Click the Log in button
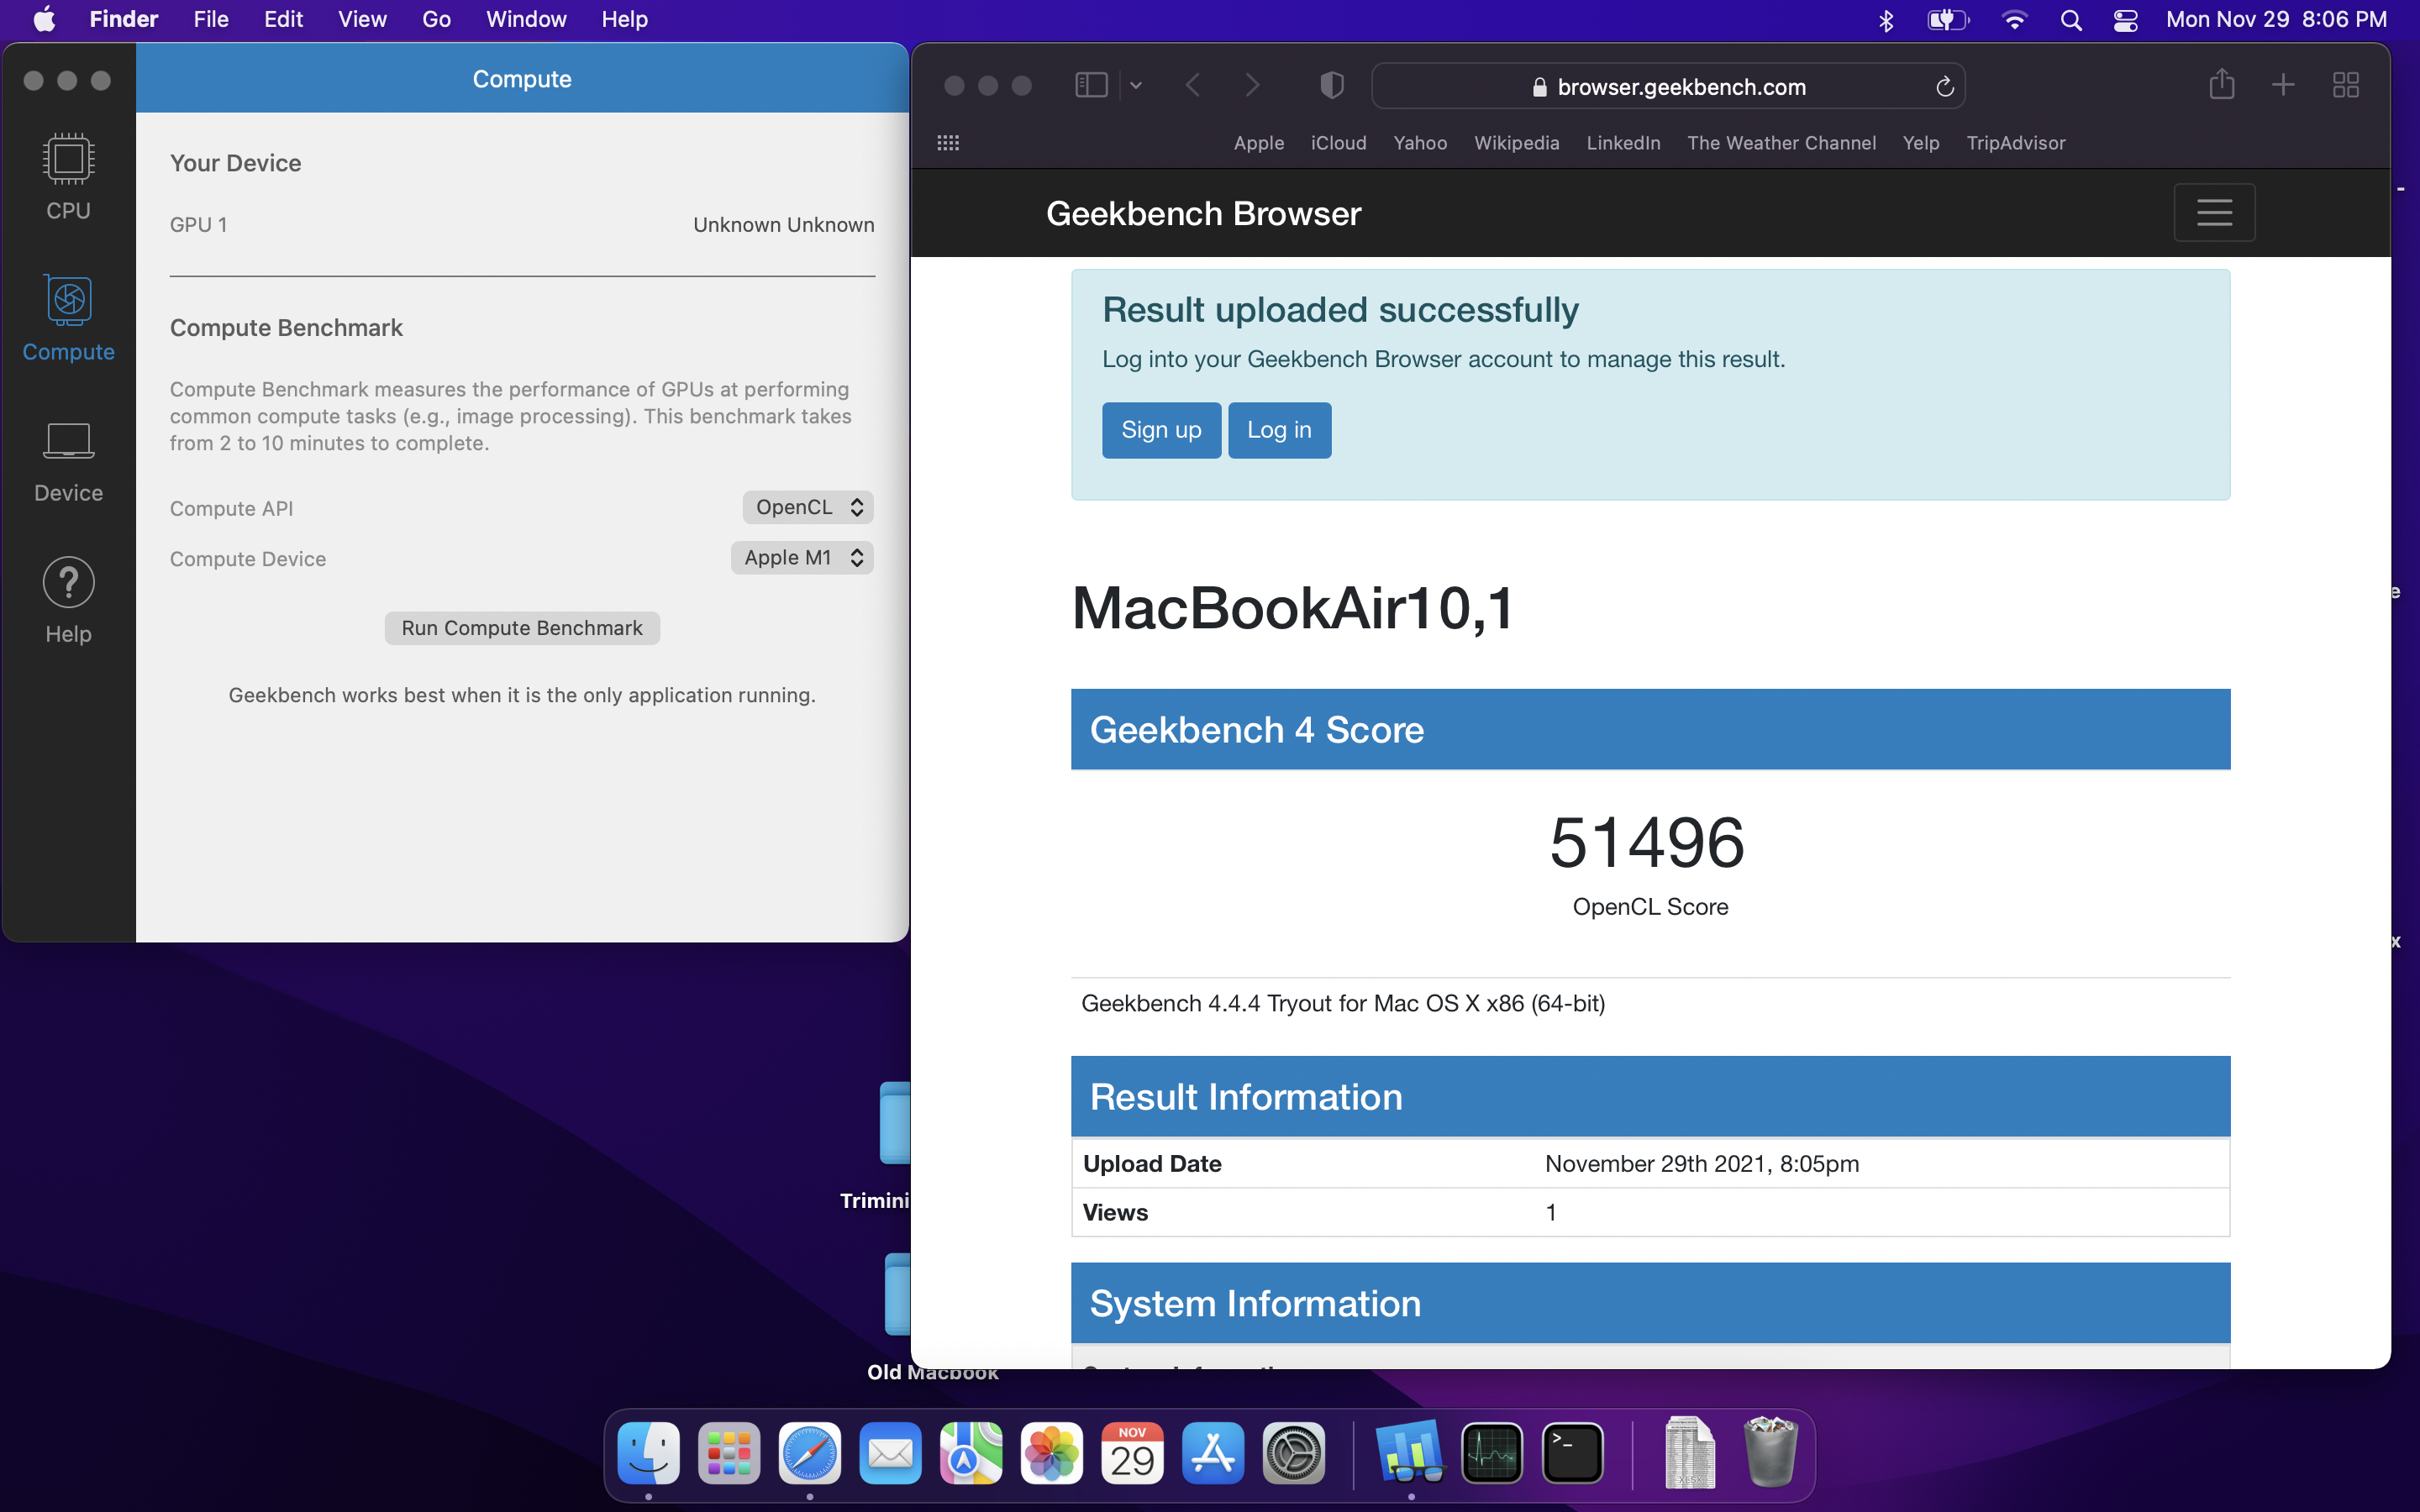The image size is (2420, 1512). tap(1279, 430)
